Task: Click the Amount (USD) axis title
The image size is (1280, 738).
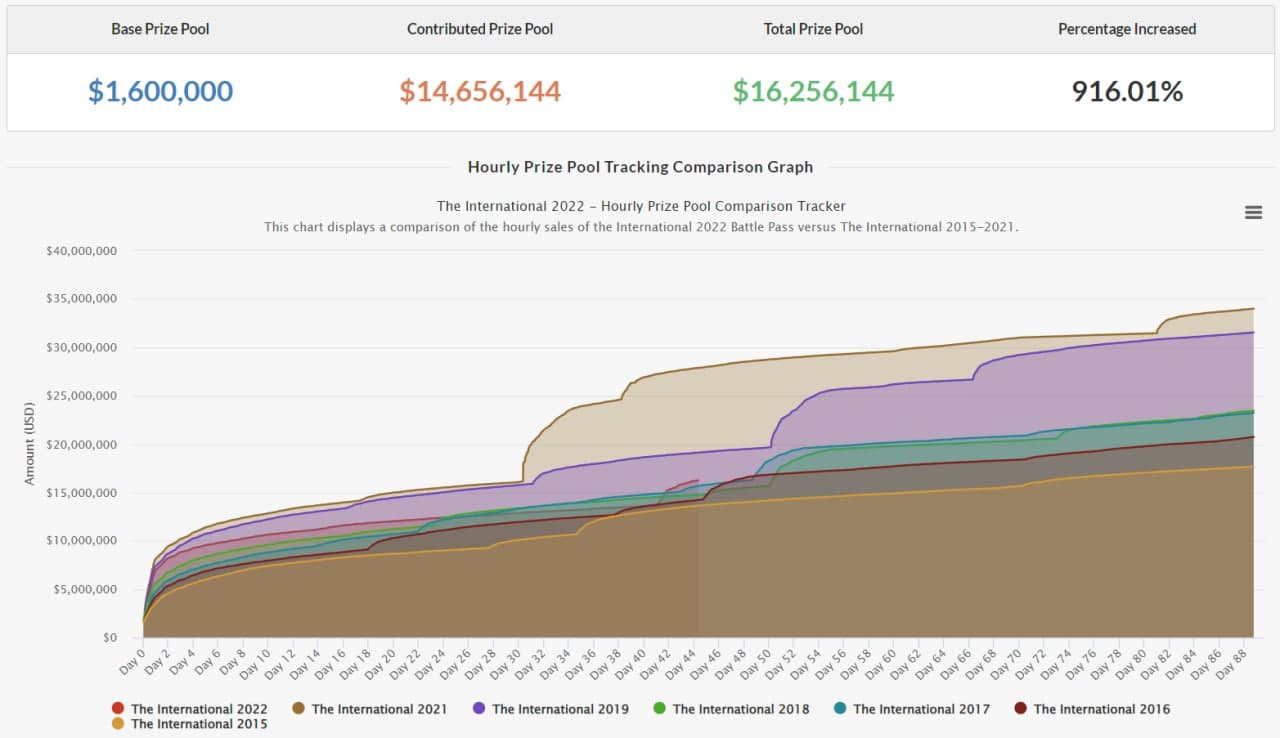Action: (x=29, y=443)
